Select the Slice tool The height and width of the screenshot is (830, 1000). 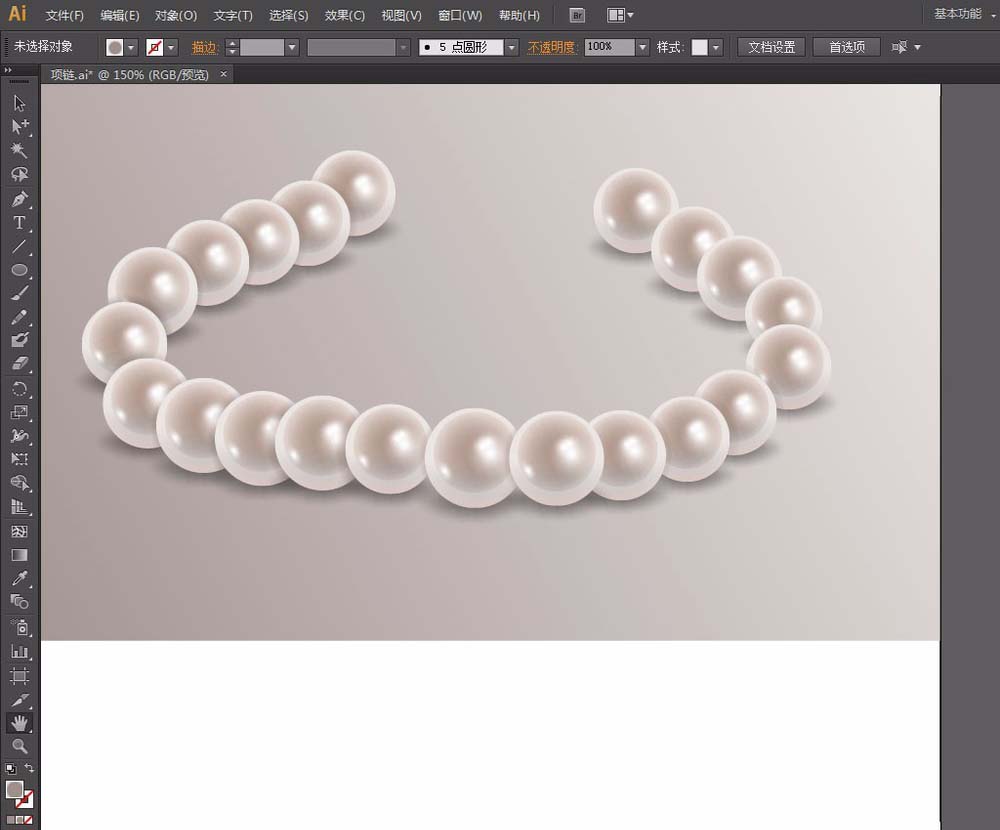pyautogui.click(x=19, y=700)
